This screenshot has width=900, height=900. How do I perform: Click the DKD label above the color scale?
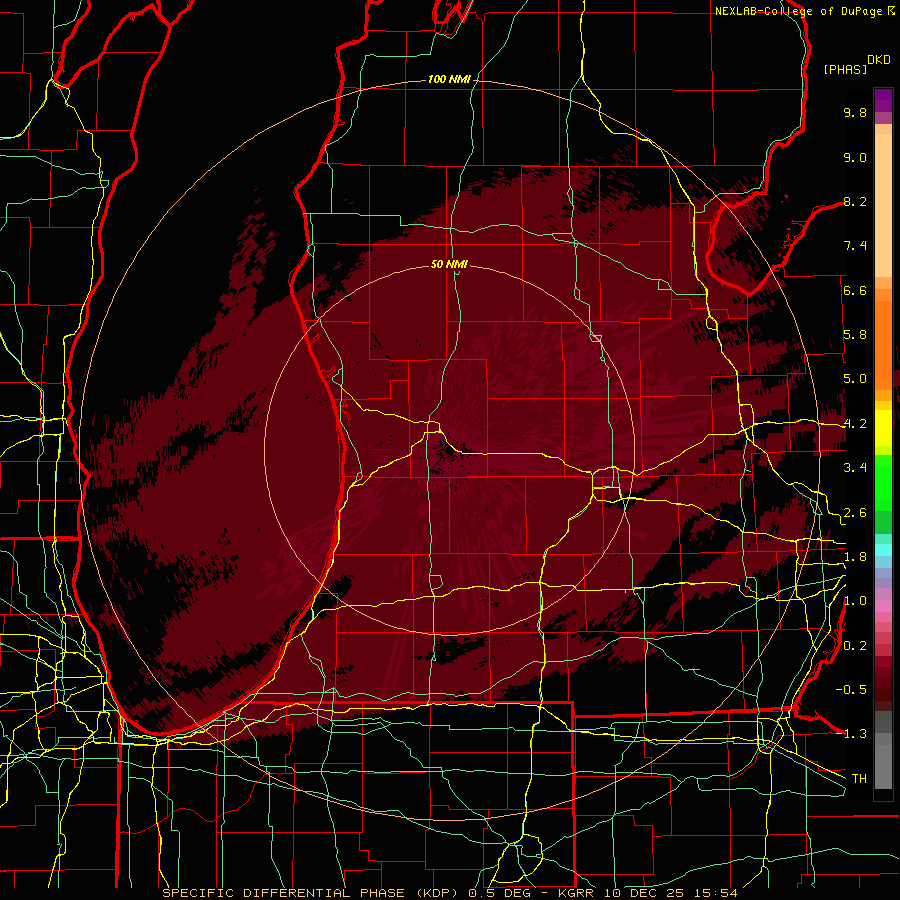point(879,60)
